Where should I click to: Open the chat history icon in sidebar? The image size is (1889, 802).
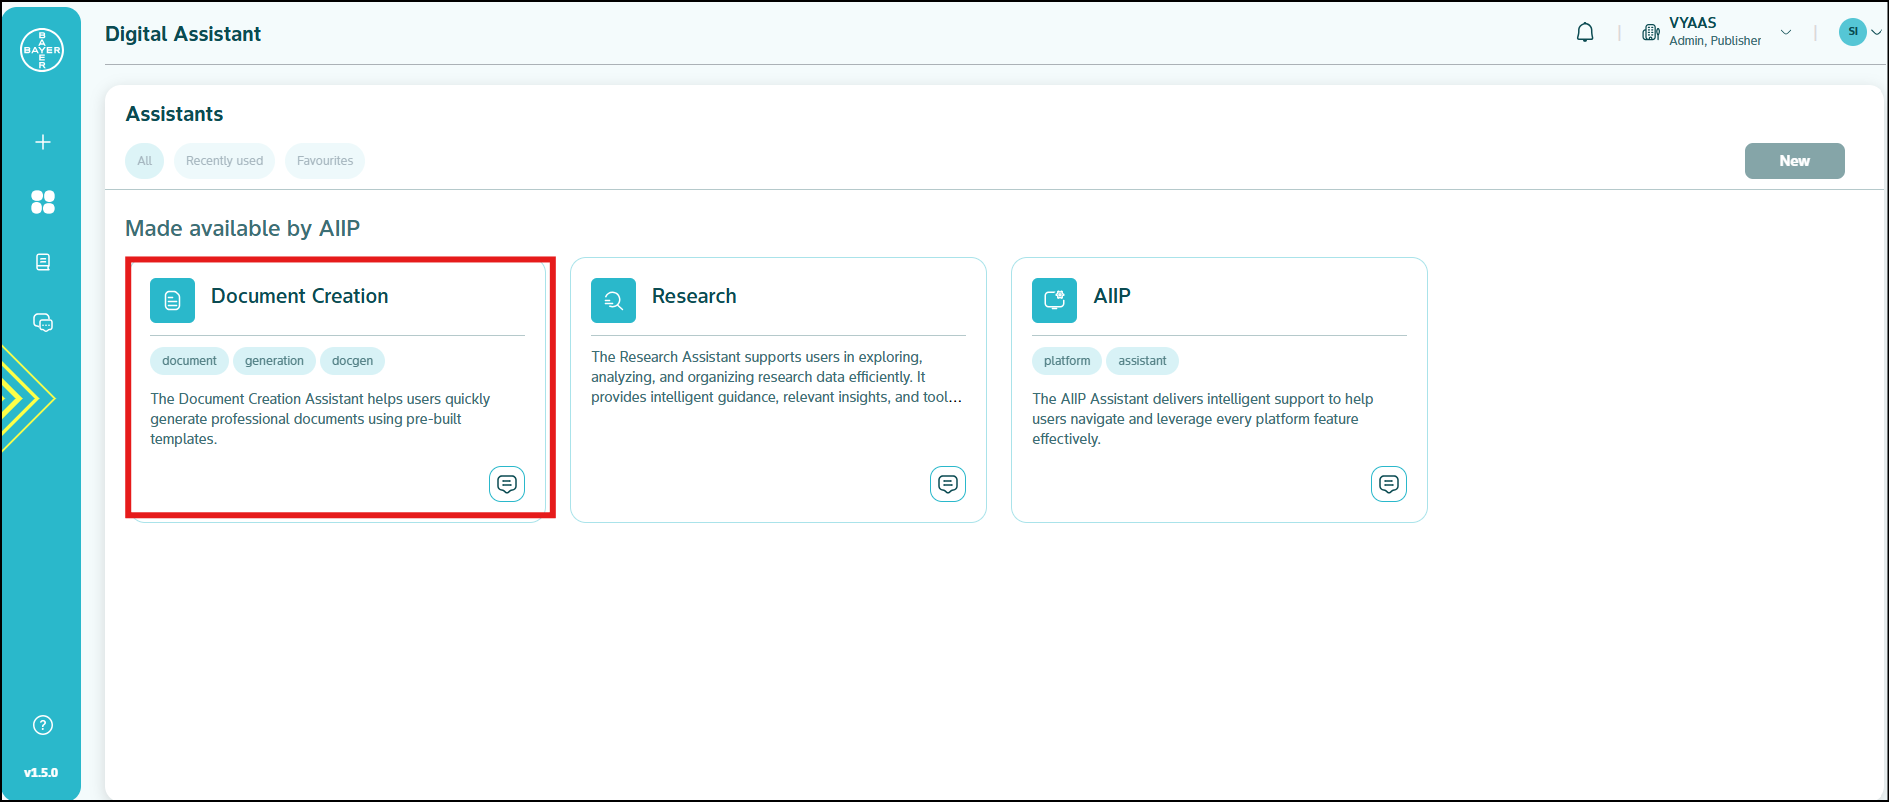(43, 322)
